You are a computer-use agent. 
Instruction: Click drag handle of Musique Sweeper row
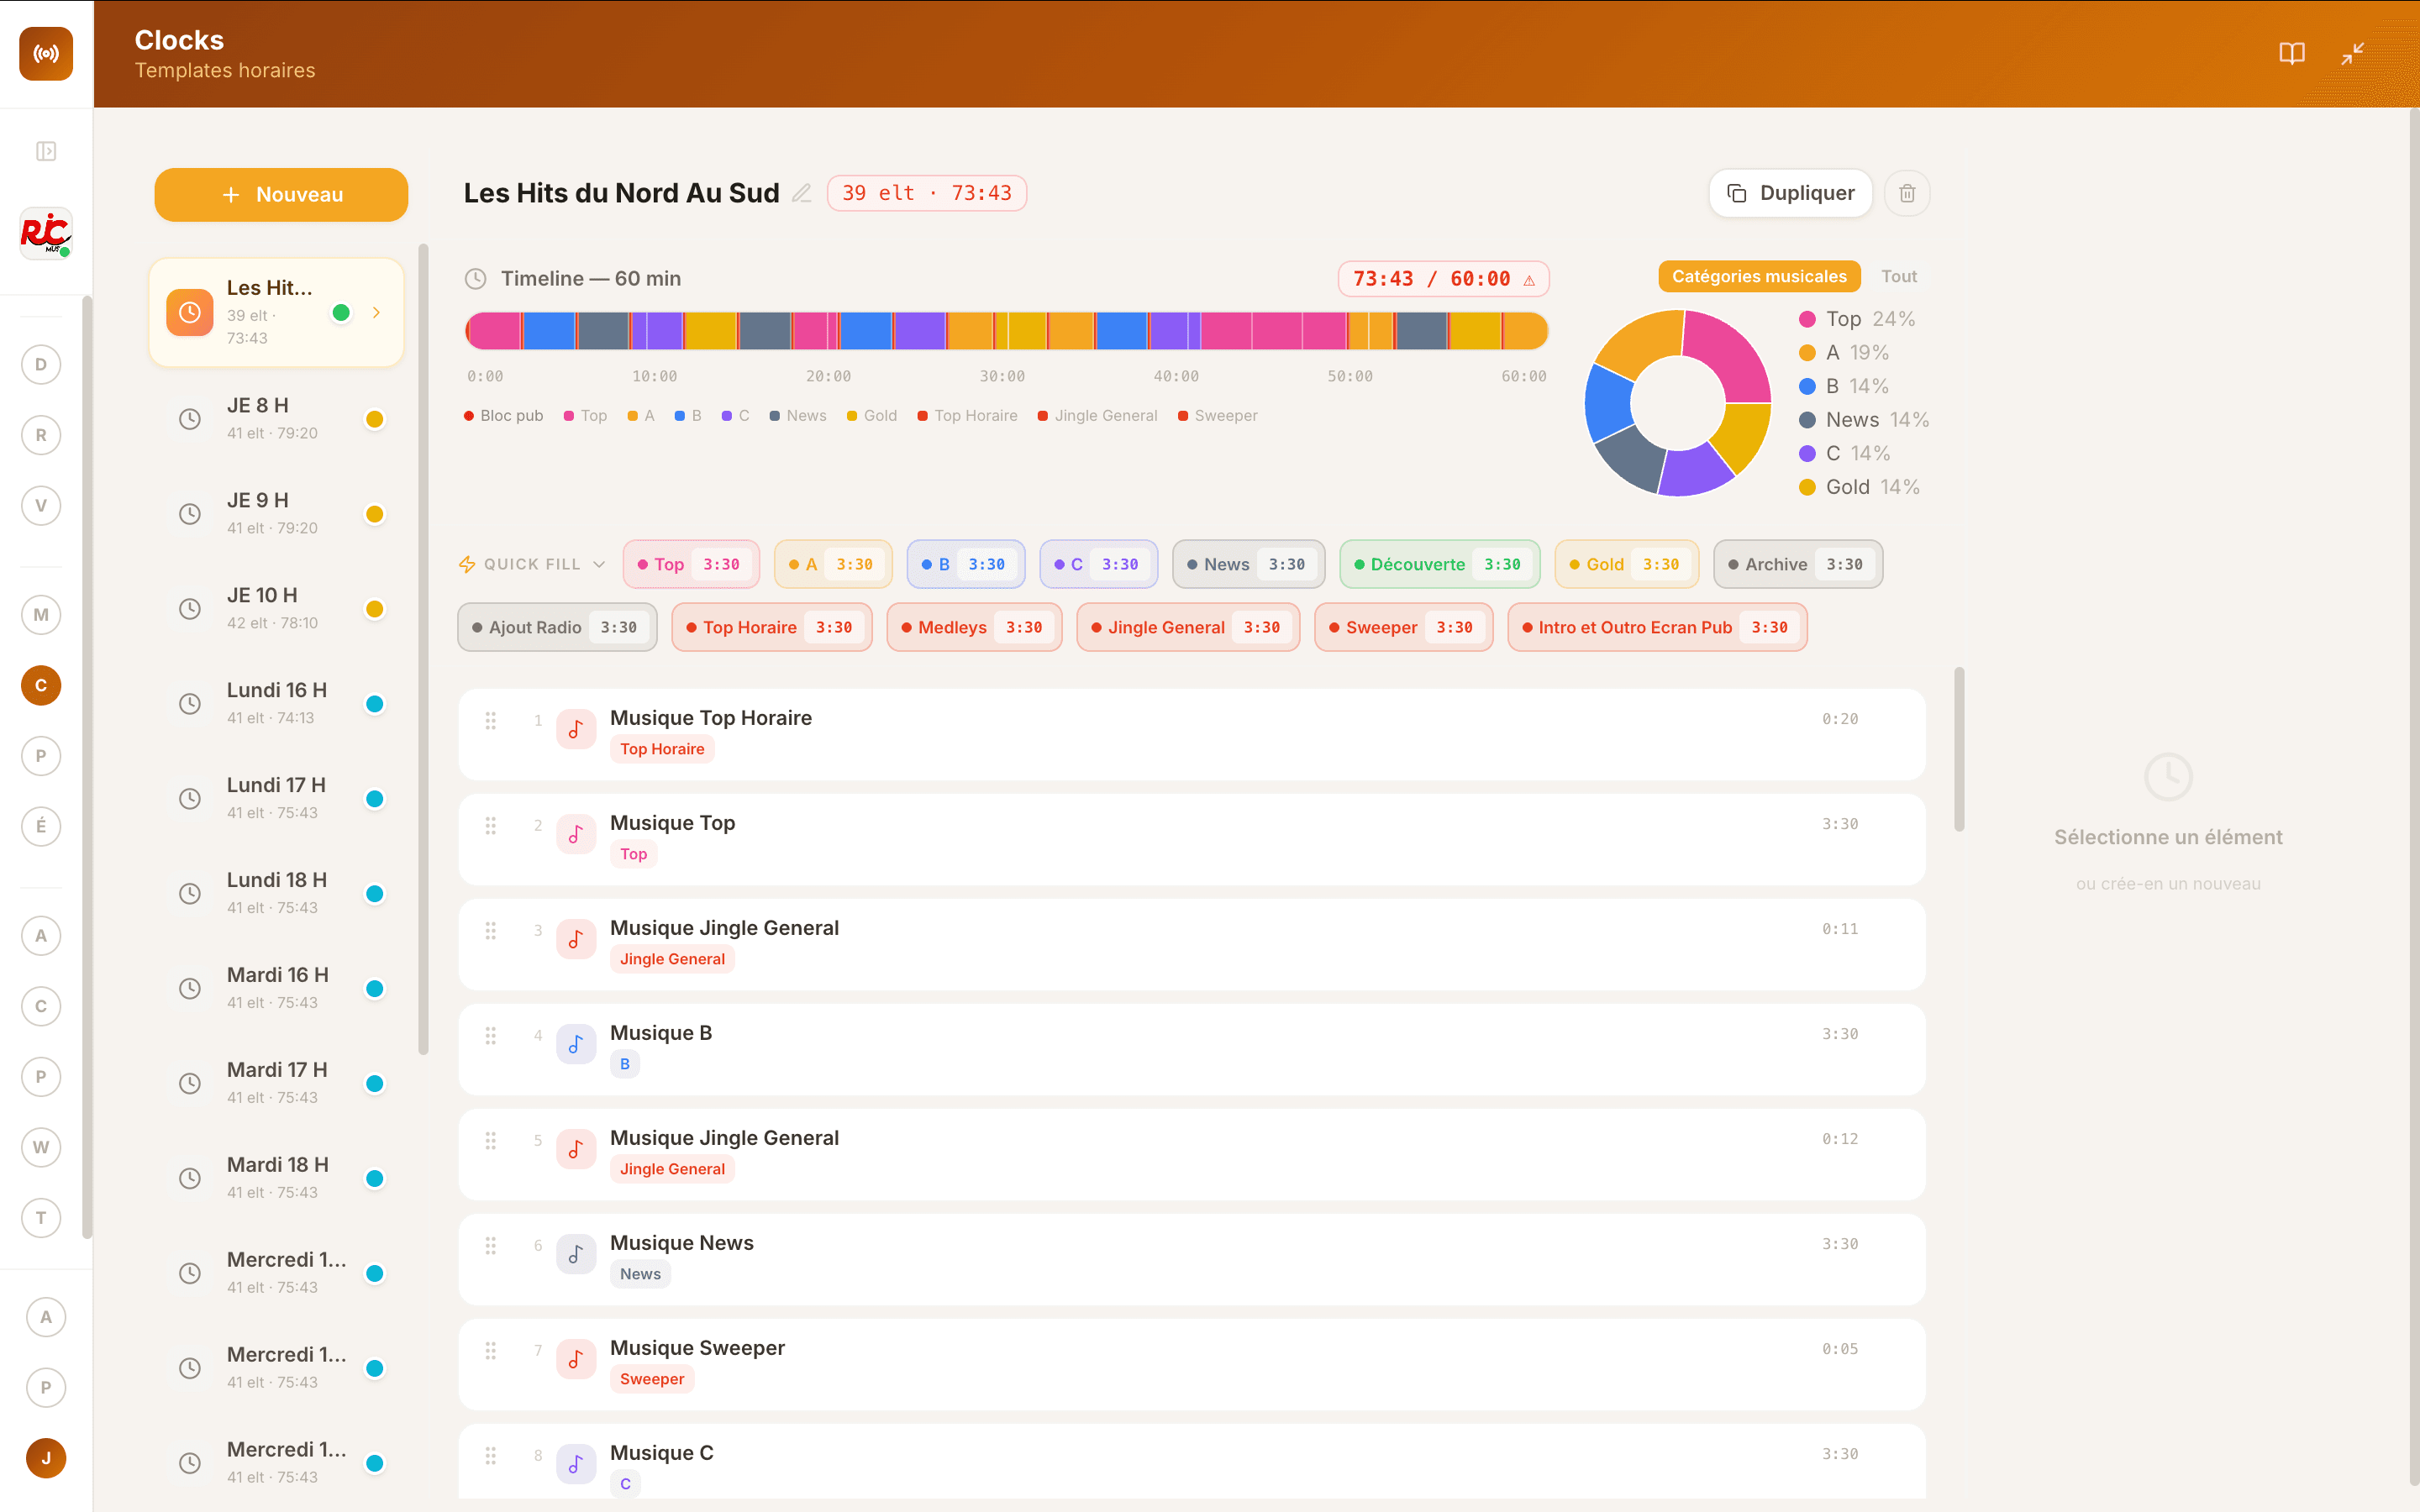coord(491,1350)
